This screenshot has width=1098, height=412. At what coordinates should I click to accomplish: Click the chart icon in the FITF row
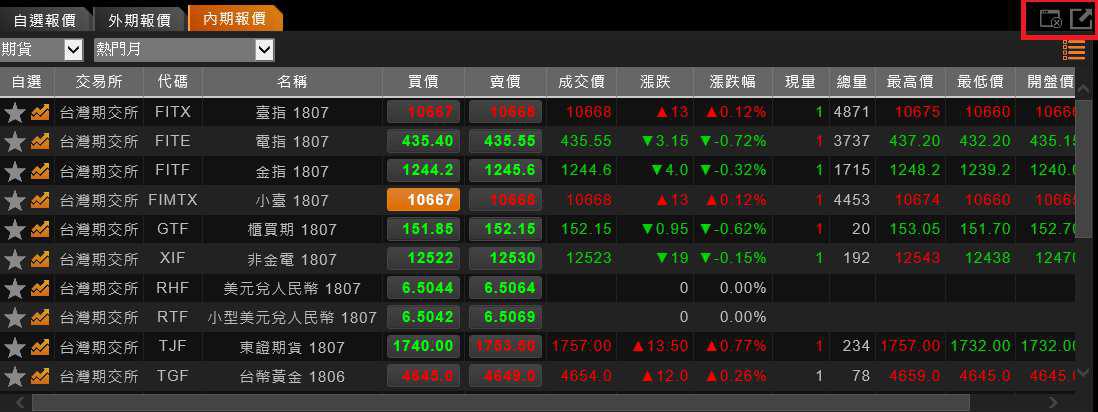(x=40, y=171)
